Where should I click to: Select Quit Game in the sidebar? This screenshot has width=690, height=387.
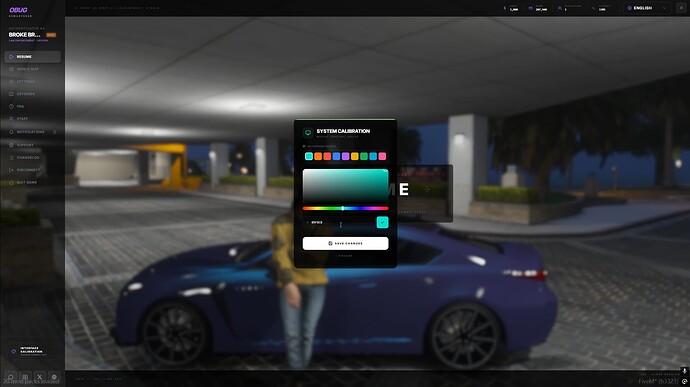(33, 182)
